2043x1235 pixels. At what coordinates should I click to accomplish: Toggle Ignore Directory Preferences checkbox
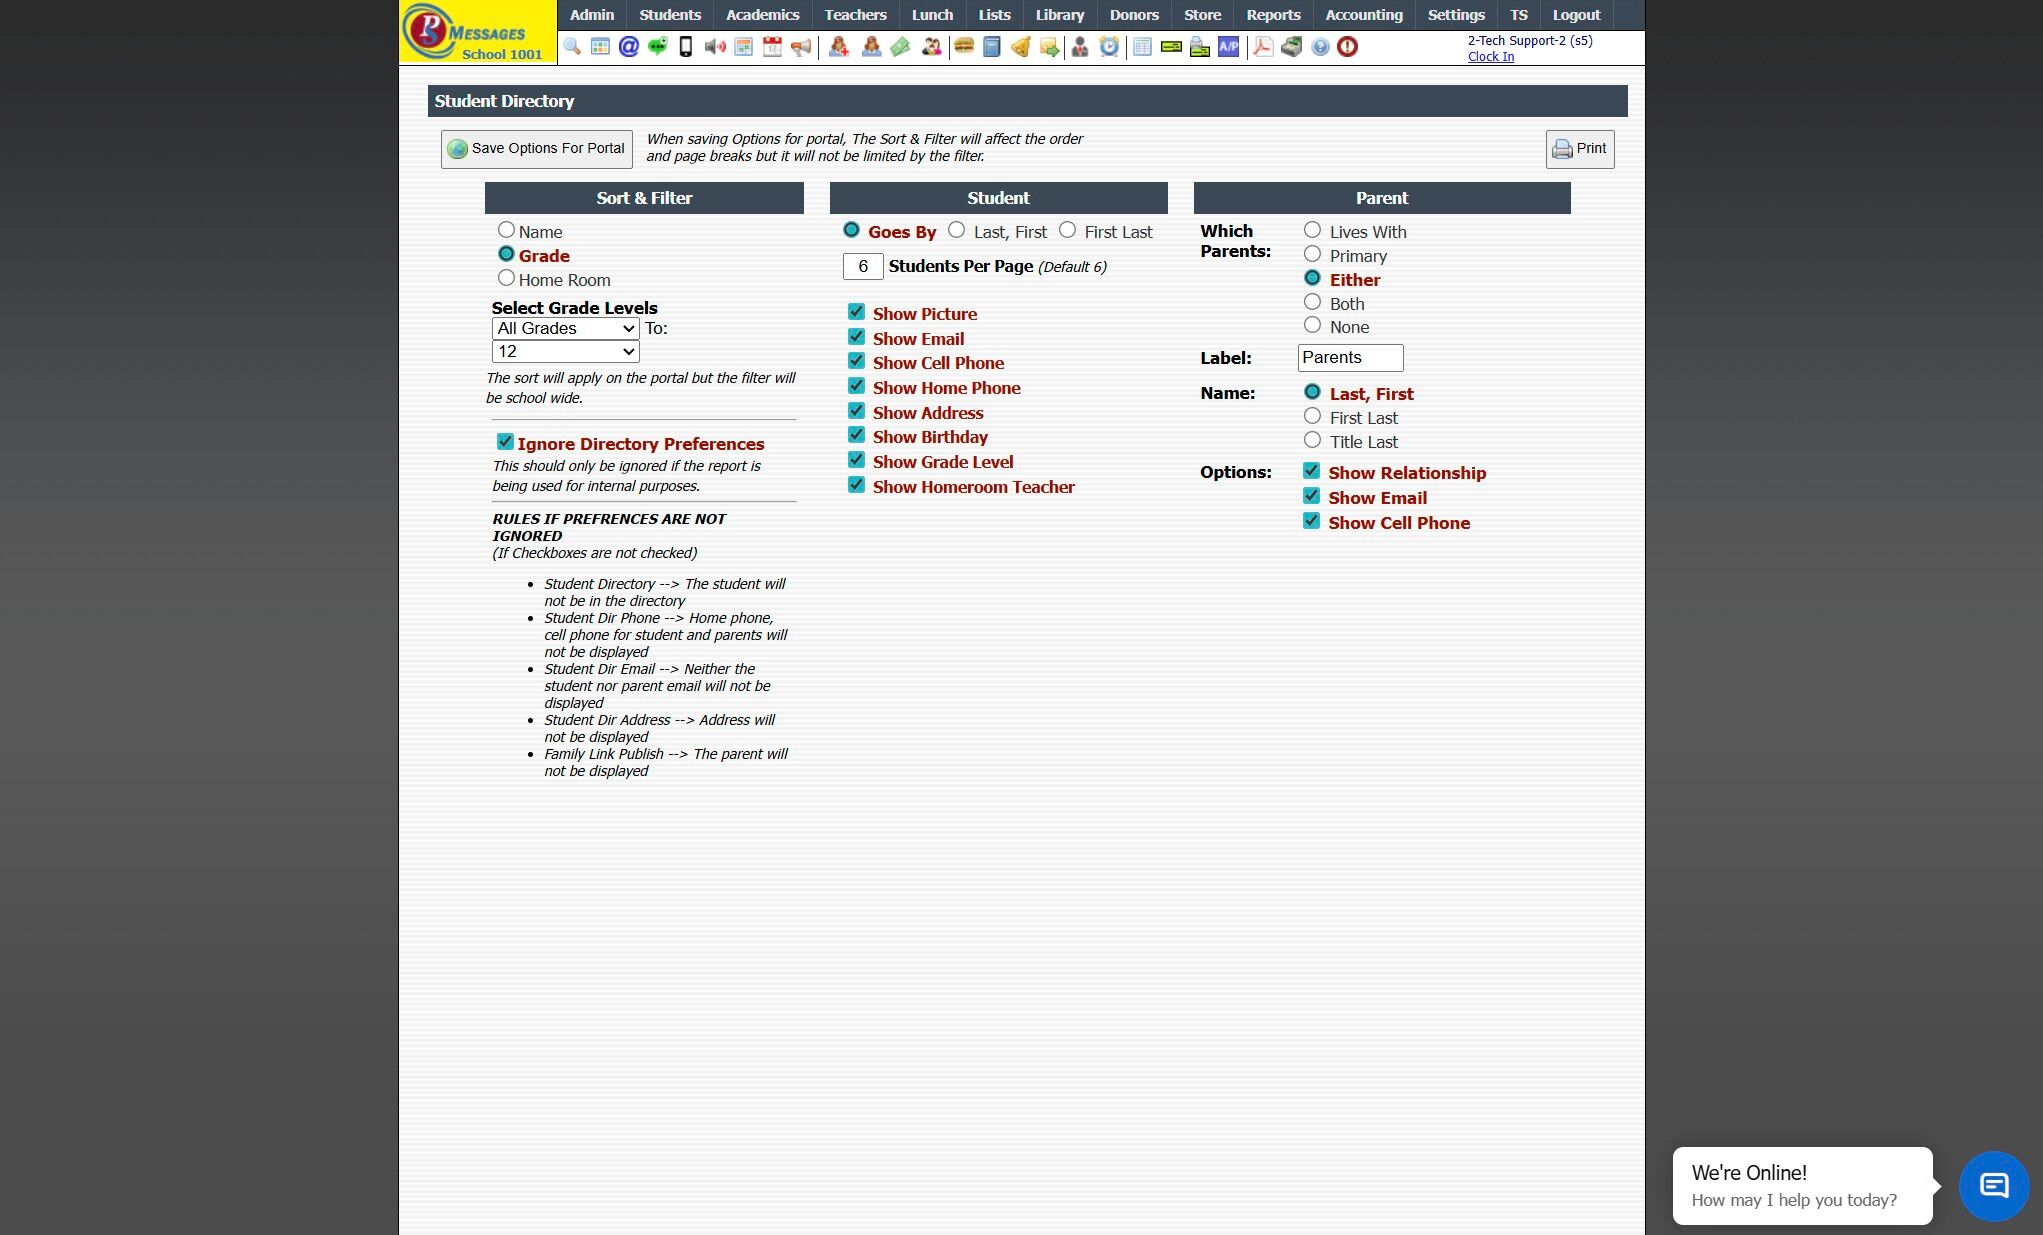click(505, 442)
